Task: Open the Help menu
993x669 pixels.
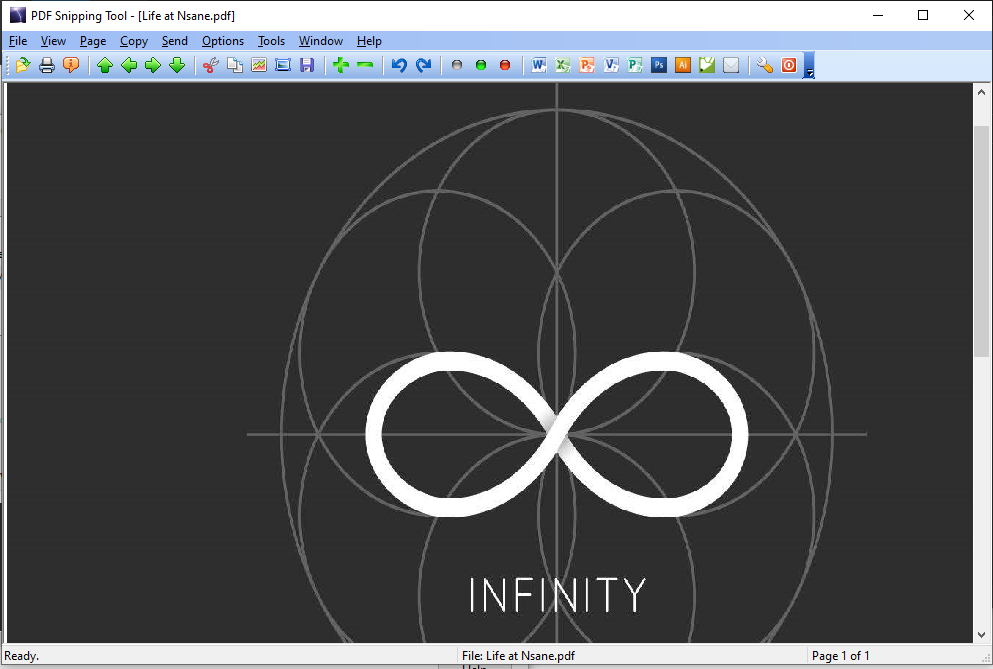Action: pos(369,41)
